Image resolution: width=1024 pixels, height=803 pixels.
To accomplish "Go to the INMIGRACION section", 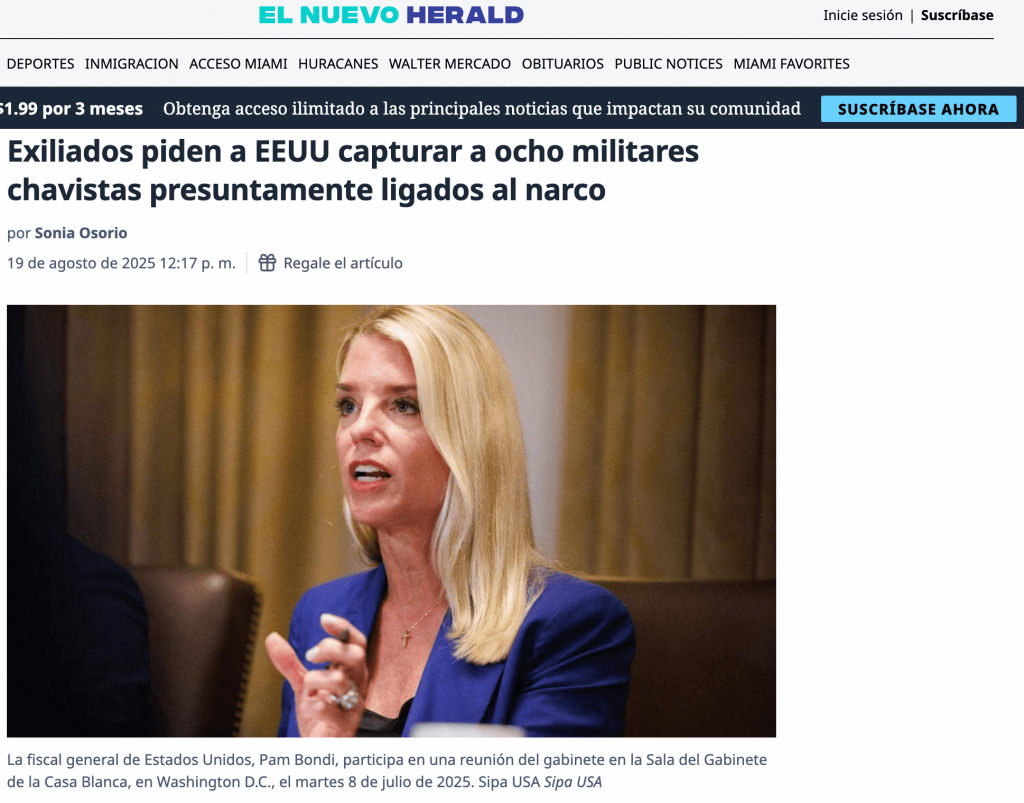I will 131,64.
